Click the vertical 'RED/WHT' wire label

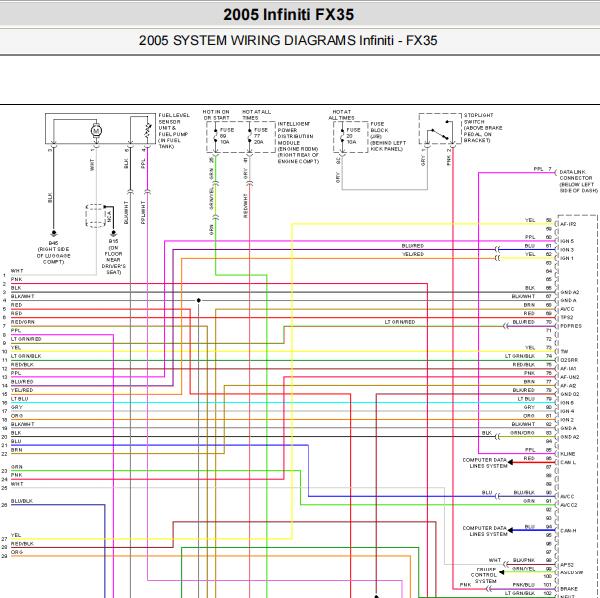pyautogui.click(x=245, y=206)
